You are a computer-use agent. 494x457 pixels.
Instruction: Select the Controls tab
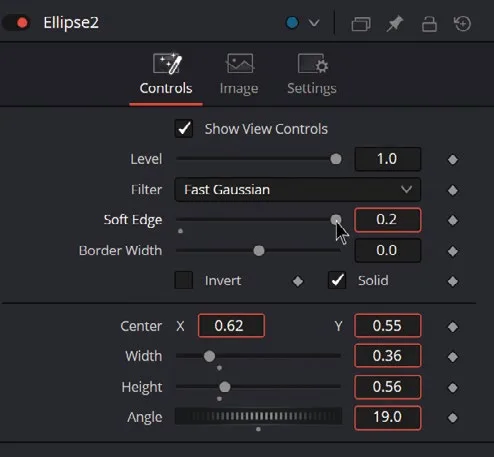[x=166, y=75]
